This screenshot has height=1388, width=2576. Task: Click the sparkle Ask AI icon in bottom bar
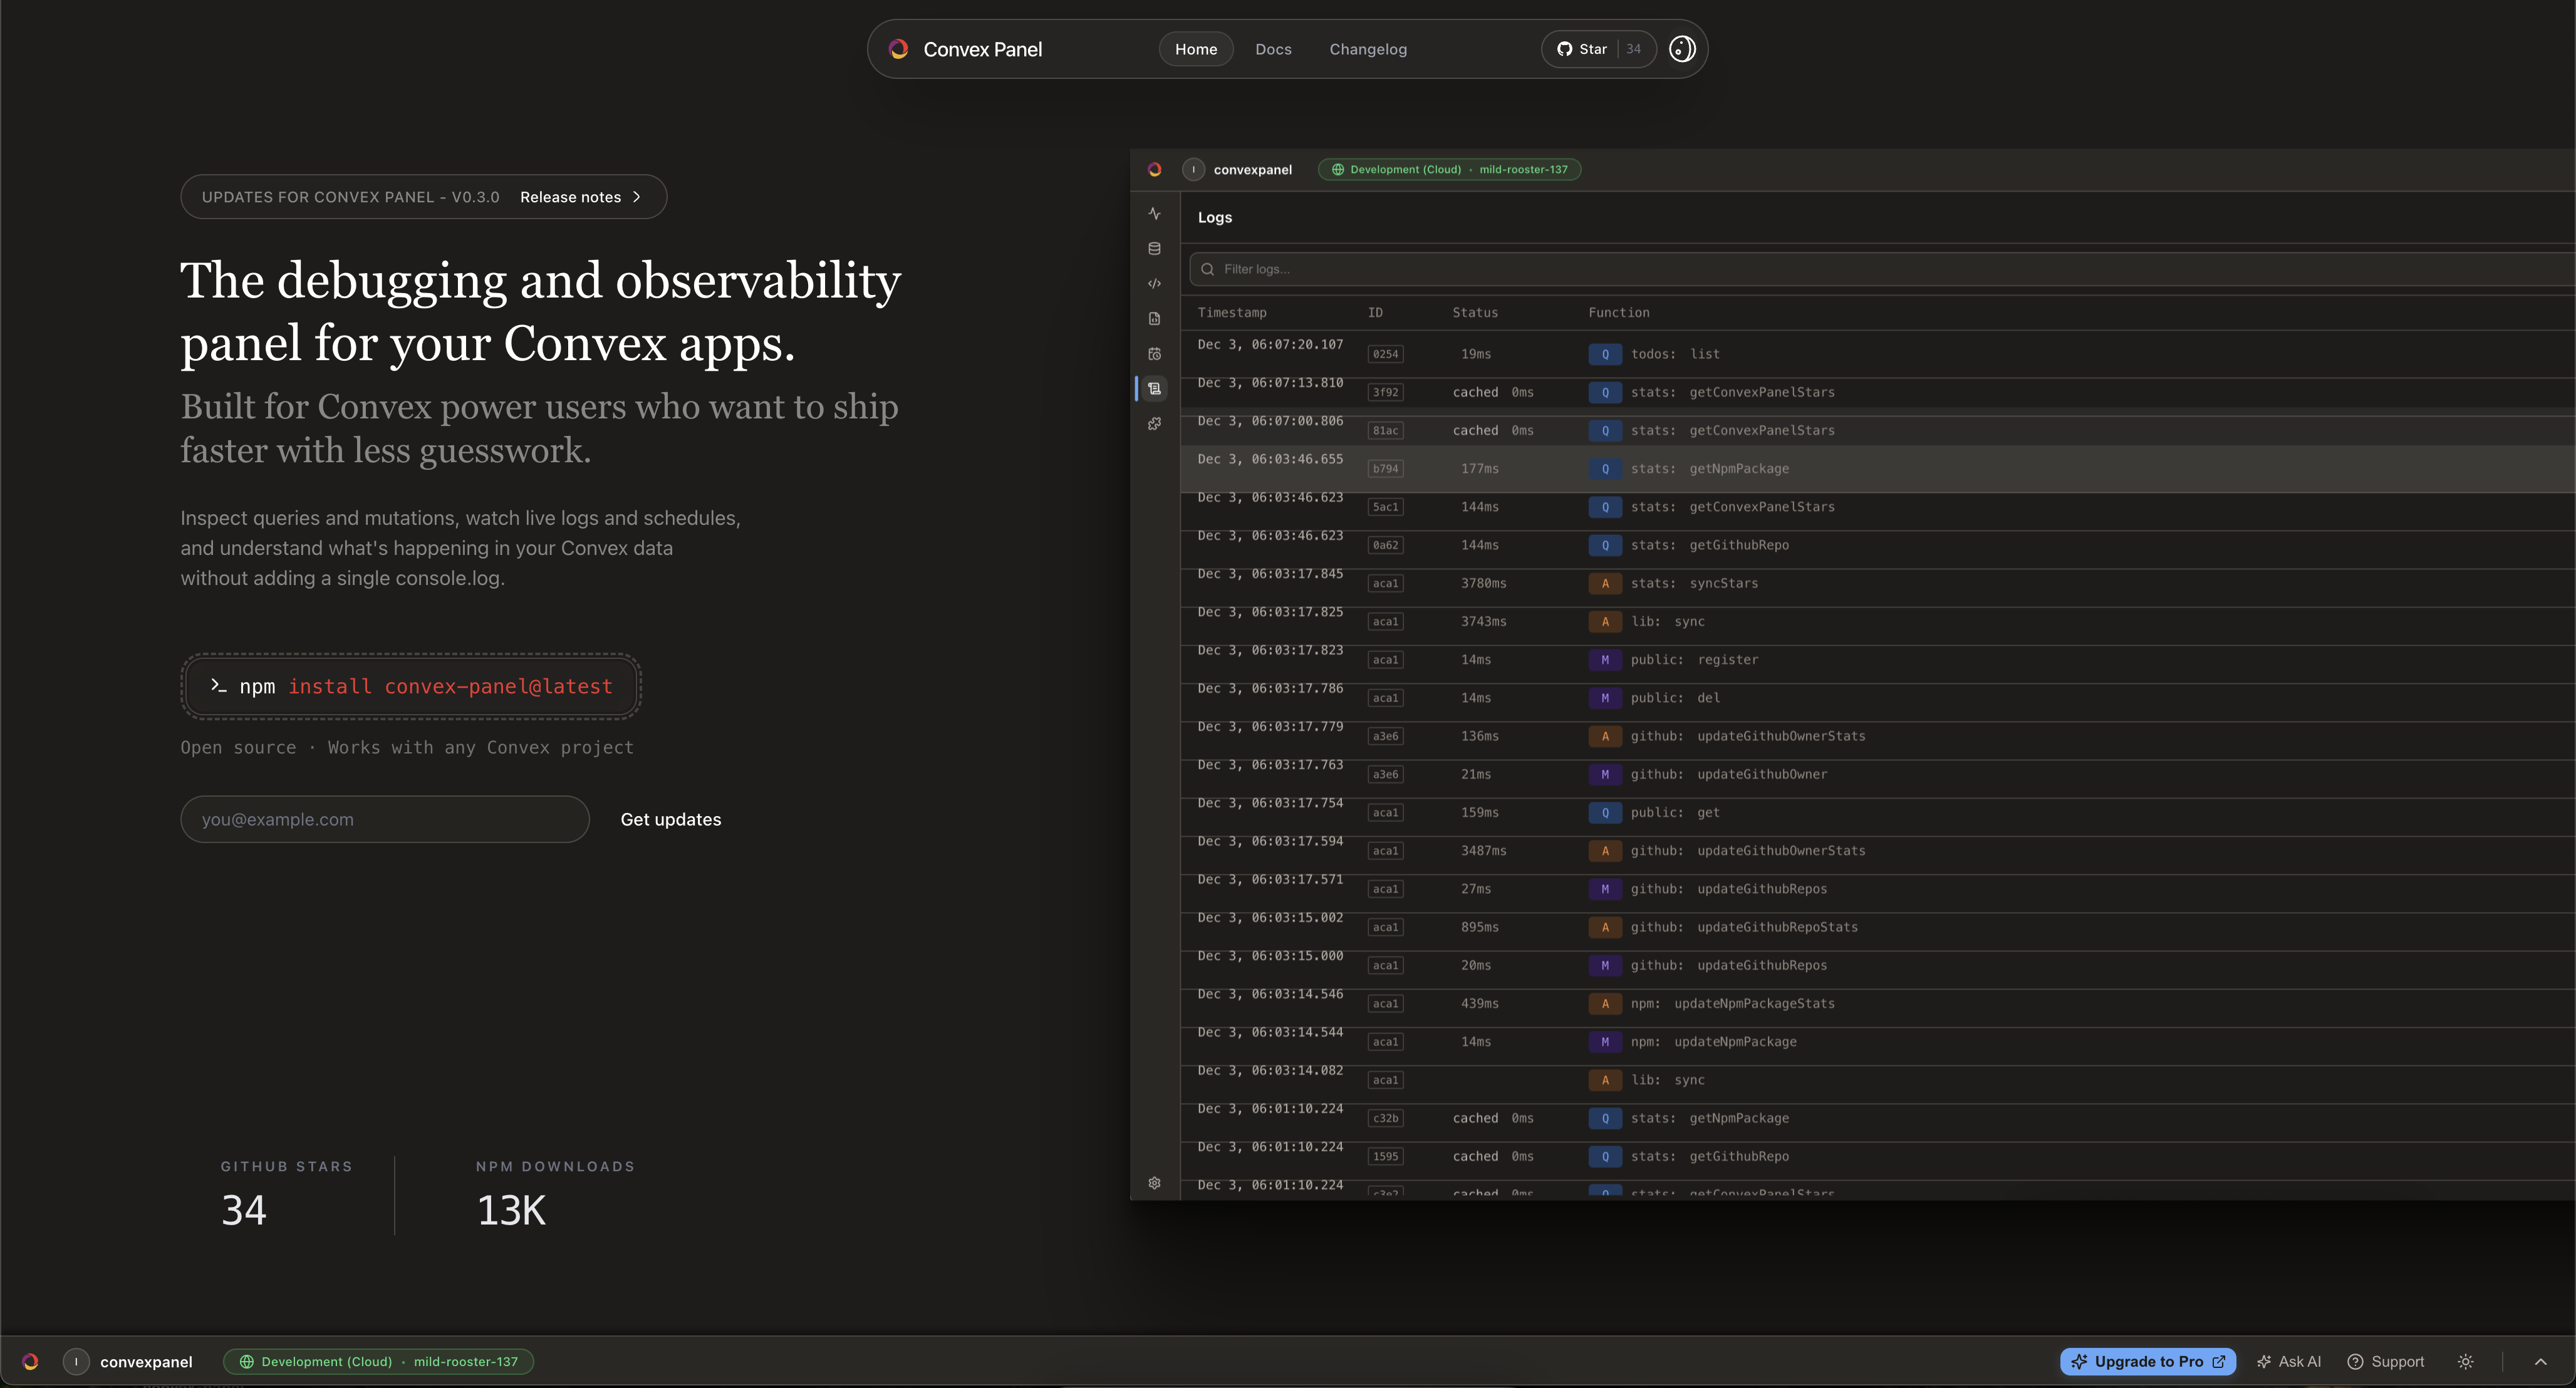point(2265,1361)
